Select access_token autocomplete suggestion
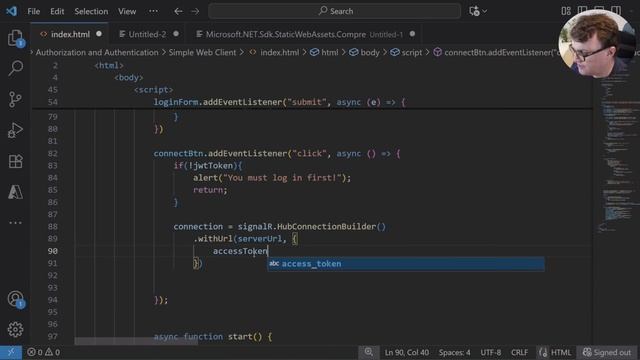 [x=406, y=264]
